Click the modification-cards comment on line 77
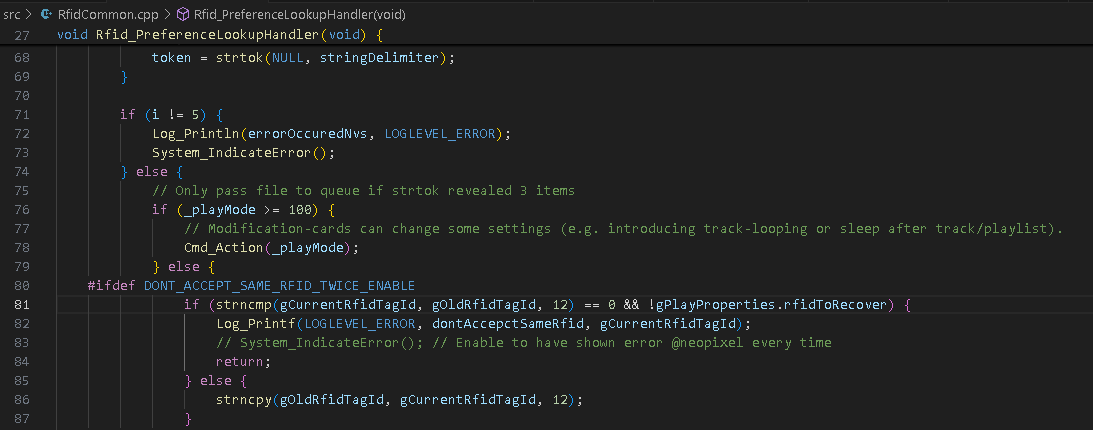The height and width of the screenshot is (430, 1093). (623, 229)
